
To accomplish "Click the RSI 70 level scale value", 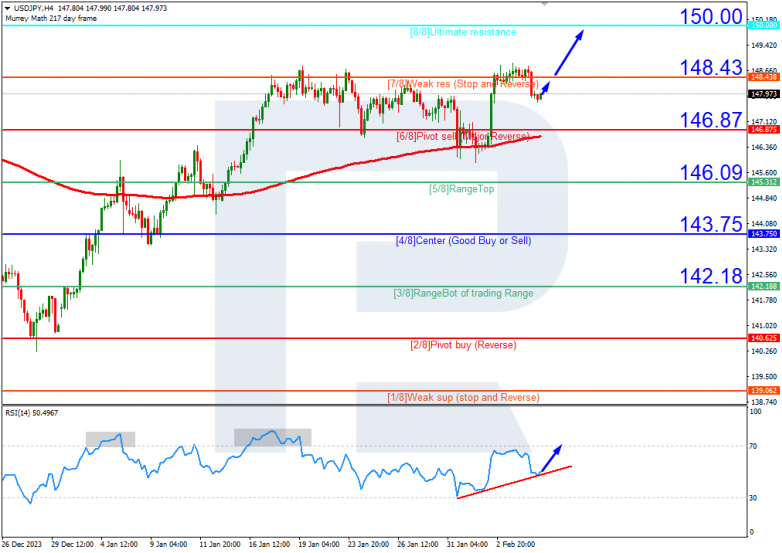I will tap(753, 446).
